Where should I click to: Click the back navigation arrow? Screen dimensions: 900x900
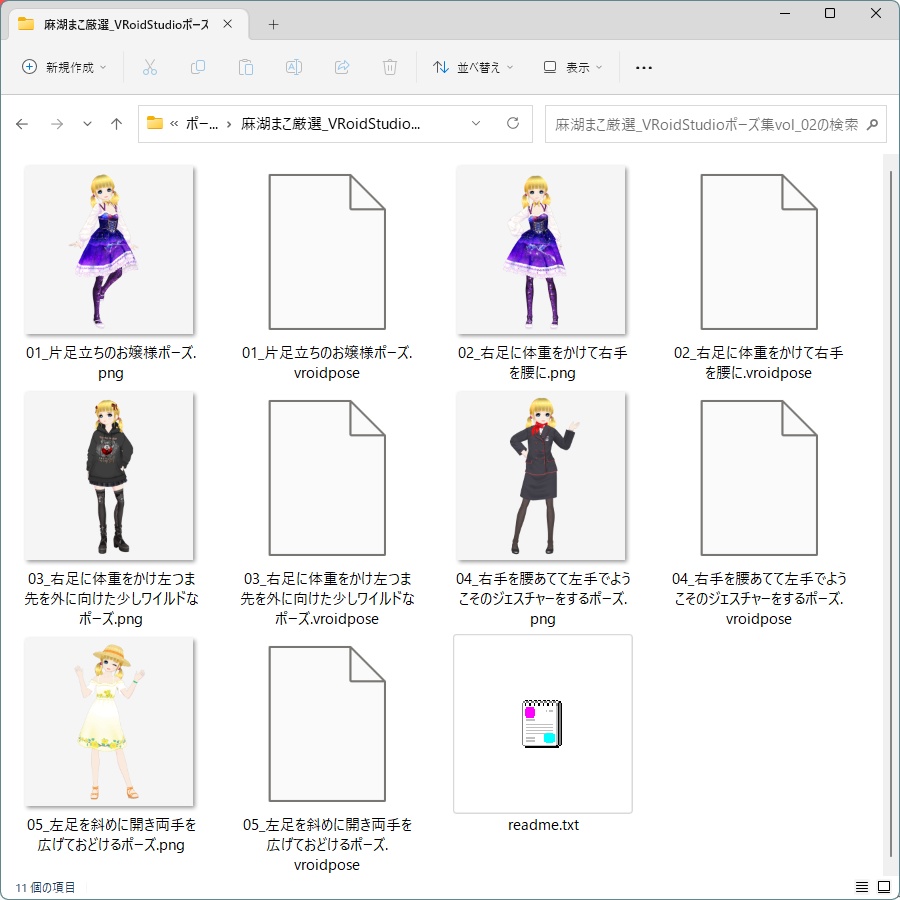[x=22, y=123]
